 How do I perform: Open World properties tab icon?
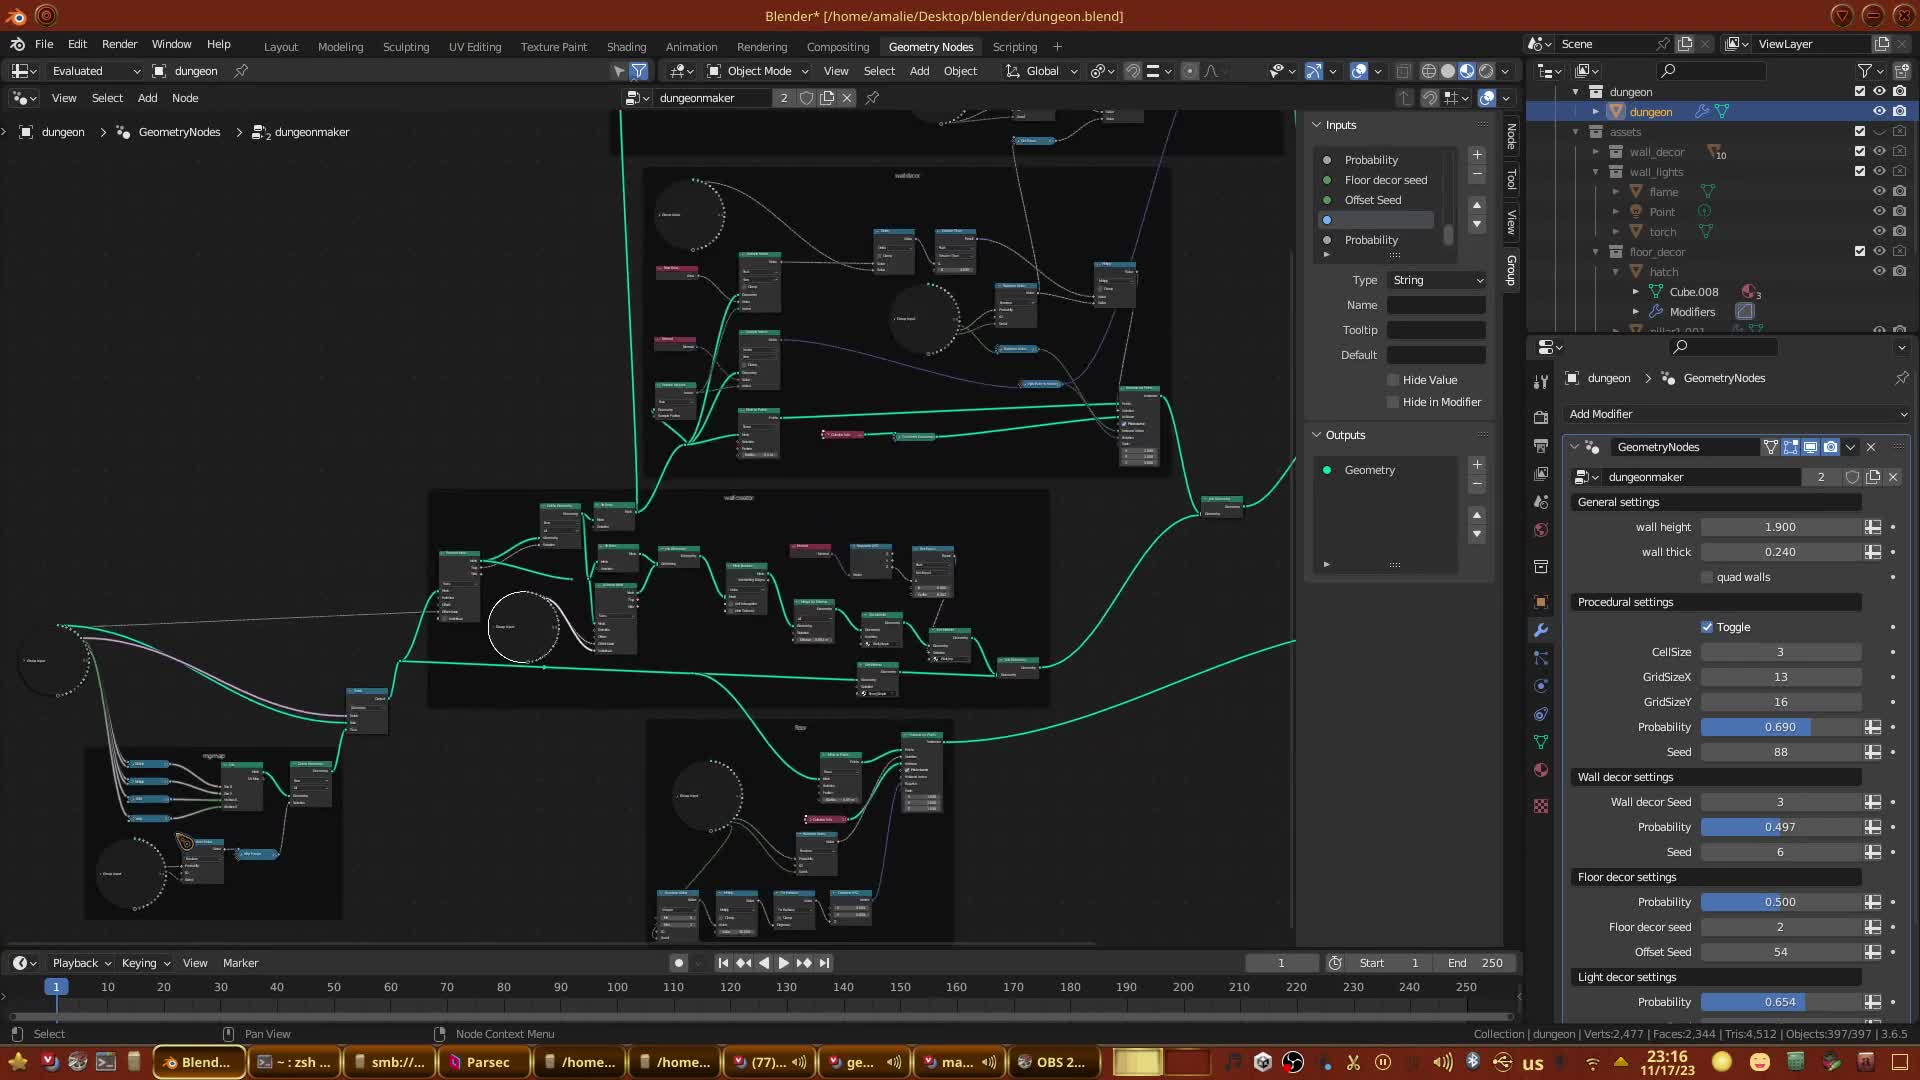(x=1541, y=530)
